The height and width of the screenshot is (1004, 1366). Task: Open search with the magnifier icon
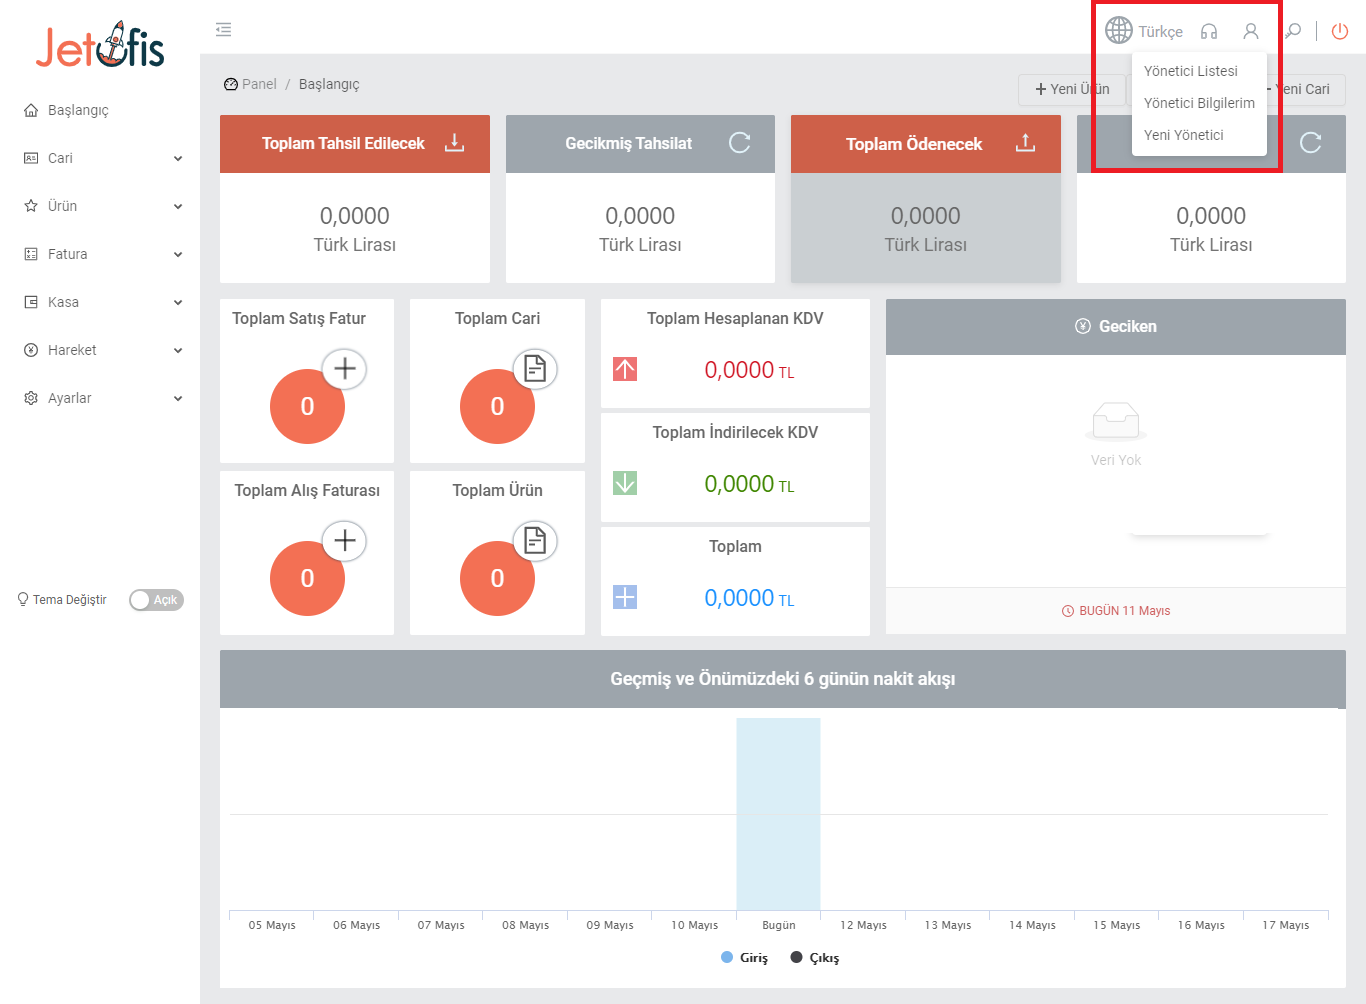tap(1293, 31)
